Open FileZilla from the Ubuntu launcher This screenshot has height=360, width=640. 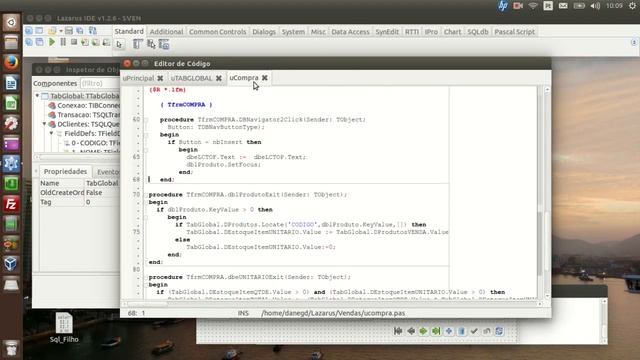pyautogui.click(x=11, y=204)
